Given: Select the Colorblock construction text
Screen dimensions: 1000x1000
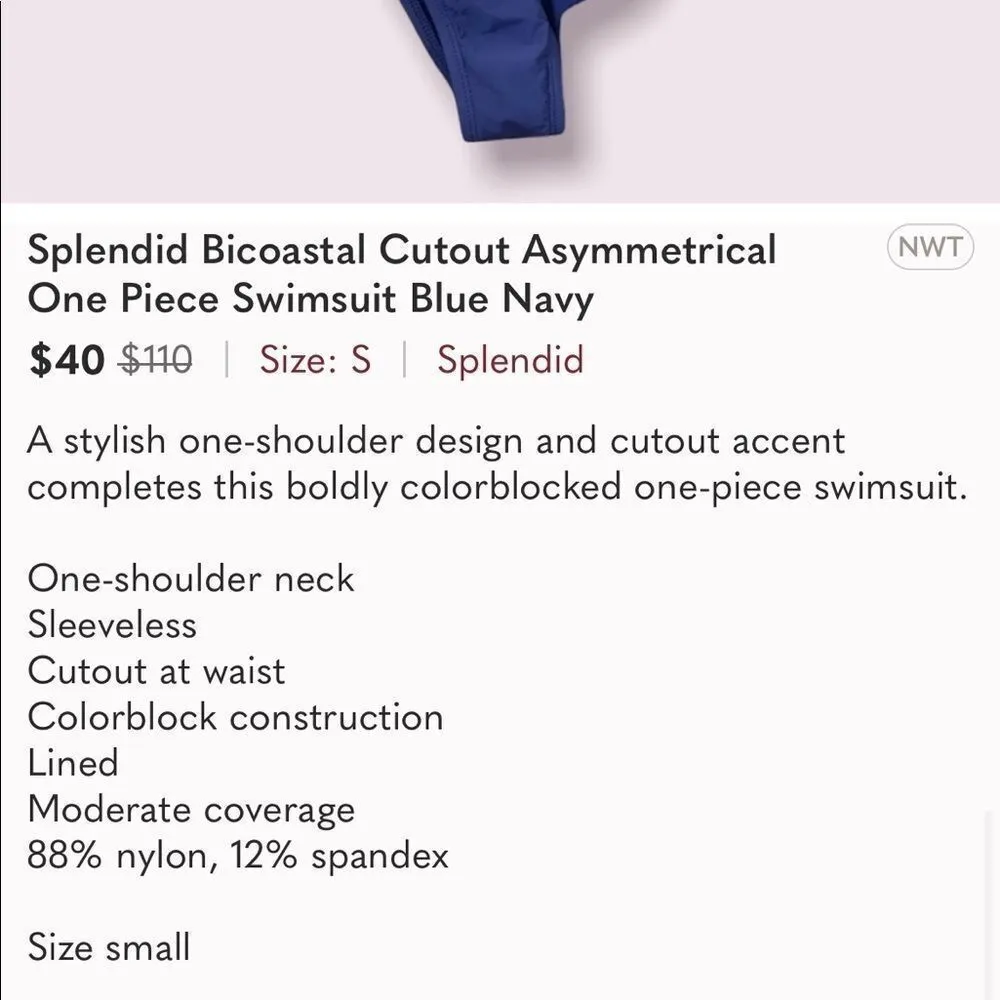Looking at the screenshot, I should coord(236,717).
